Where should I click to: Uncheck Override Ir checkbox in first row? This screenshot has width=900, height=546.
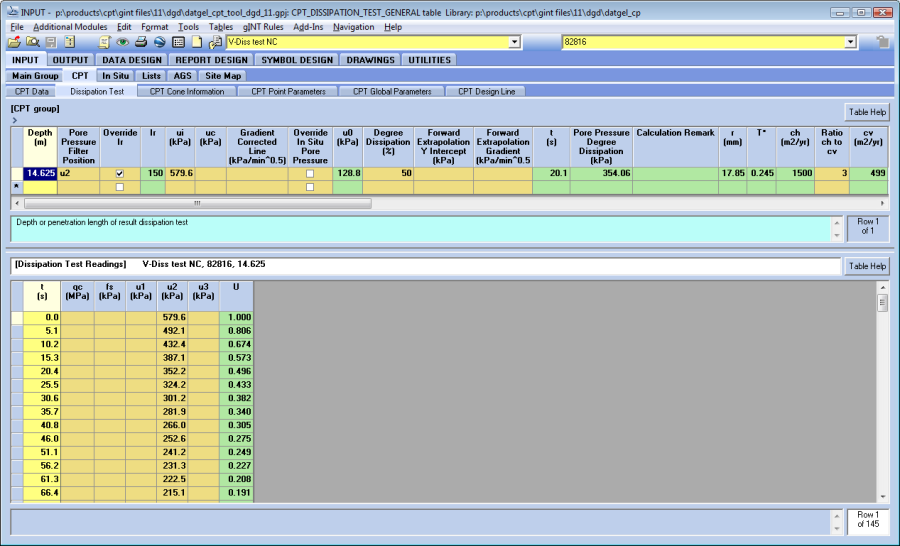point(120,173)
